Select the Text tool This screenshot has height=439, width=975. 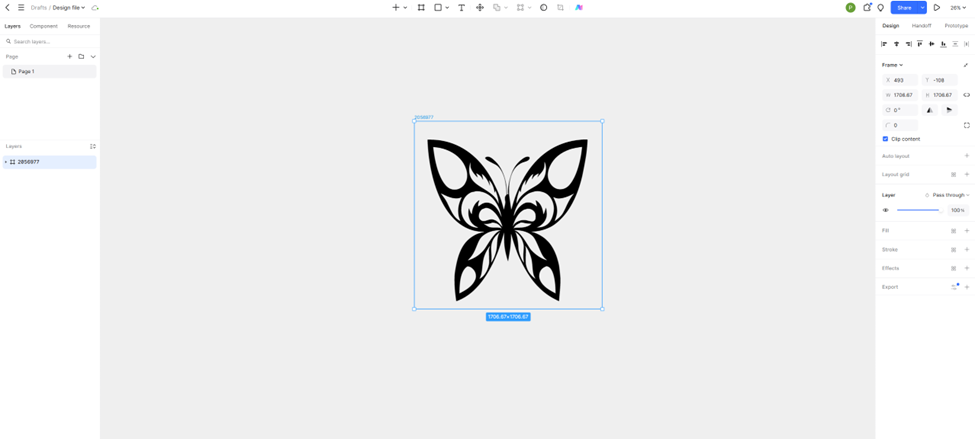(461, 7)
